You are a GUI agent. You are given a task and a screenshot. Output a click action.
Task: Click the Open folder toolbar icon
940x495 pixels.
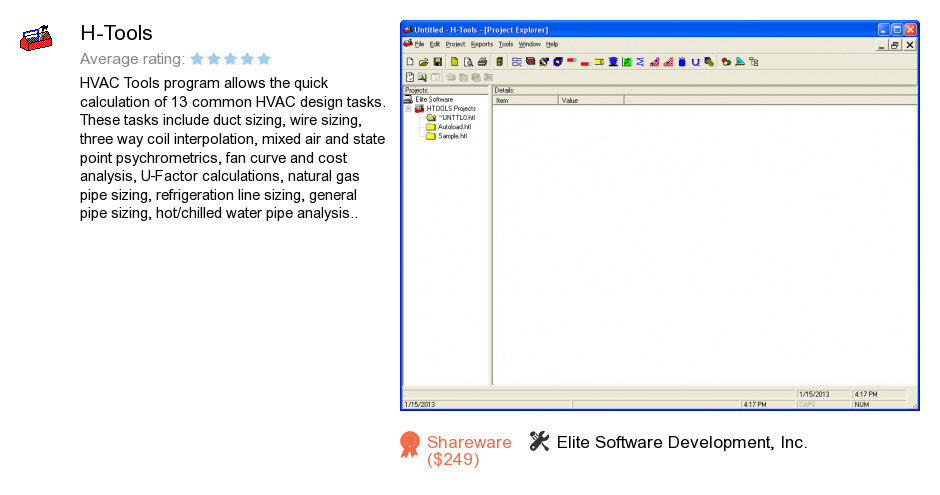(x=424, y=62)
